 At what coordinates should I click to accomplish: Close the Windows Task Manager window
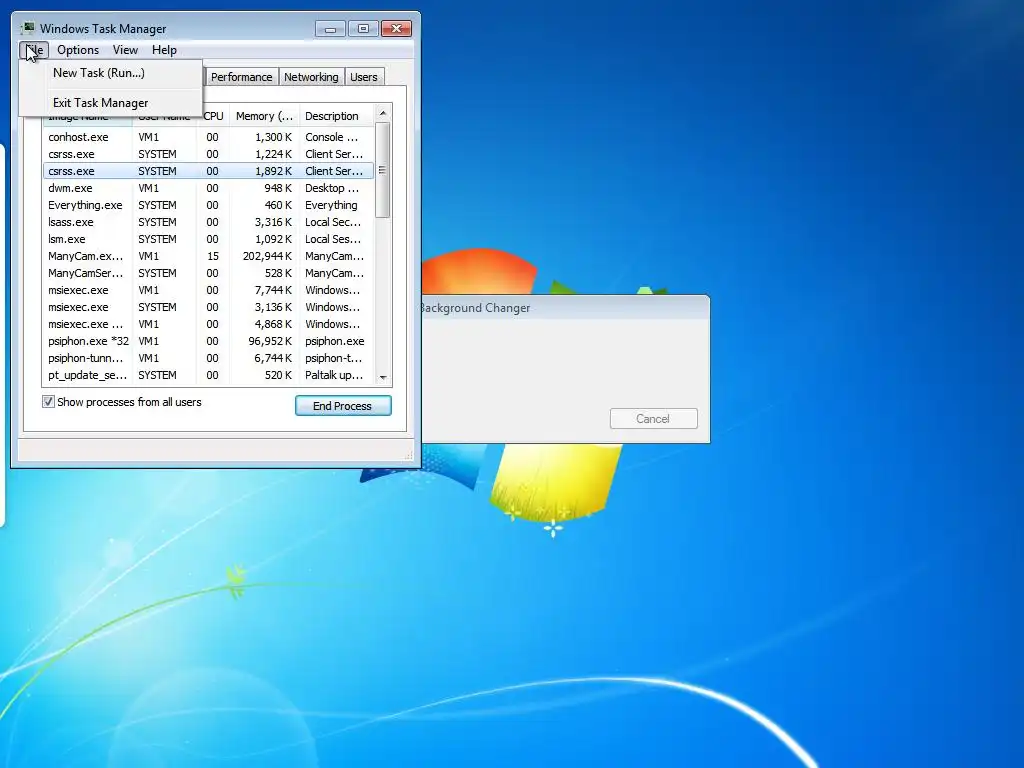[x=396, y=29]
